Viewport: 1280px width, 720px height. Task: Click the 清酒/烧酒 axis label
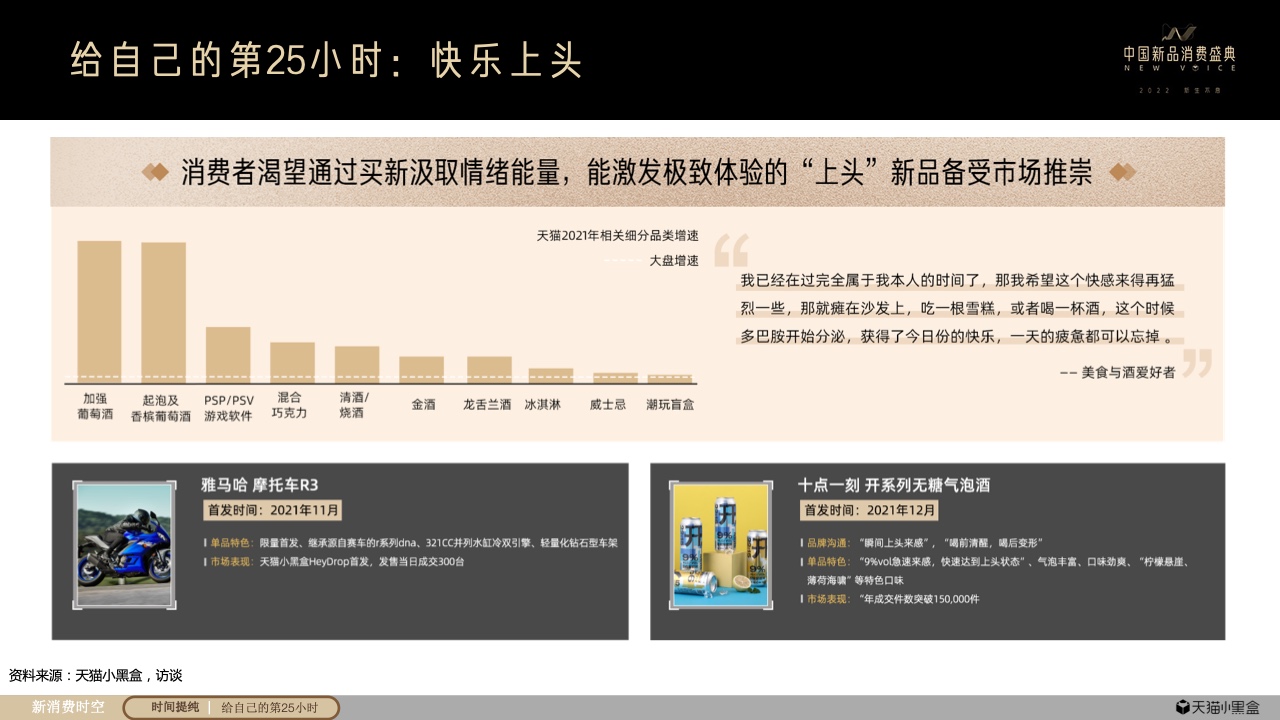354,405
